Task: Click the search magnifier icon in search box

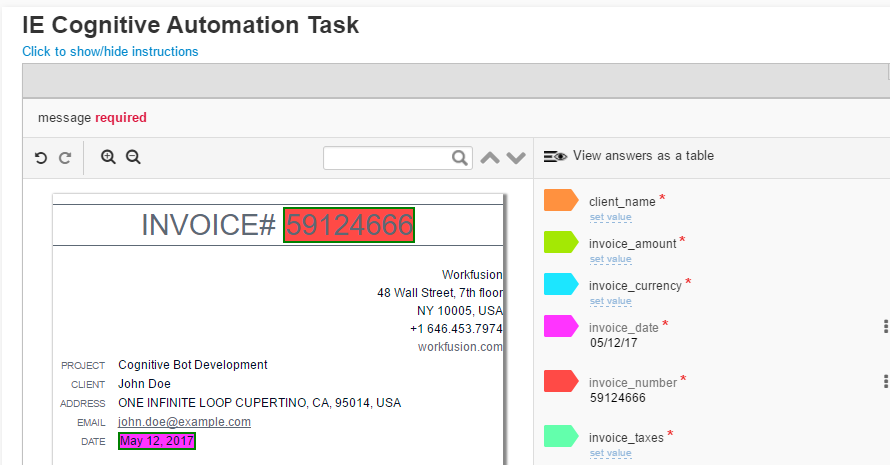Action: pos(459,158)
